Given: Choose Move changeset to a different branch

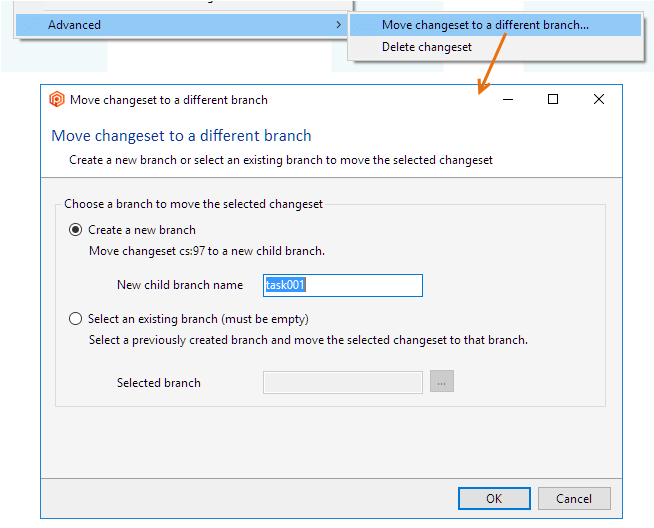Looking at the screenshot, I should [495, 25].
